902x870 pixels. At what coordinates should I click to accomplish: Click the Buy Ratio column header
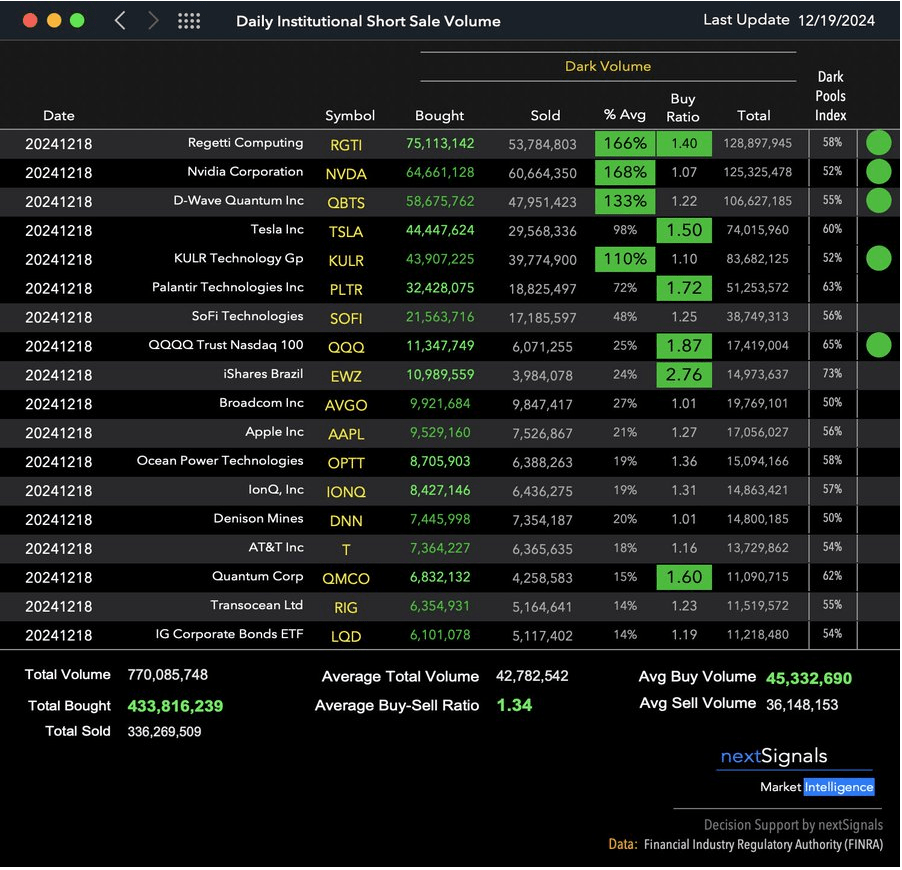pyautogui.click(x=683, y=107)
